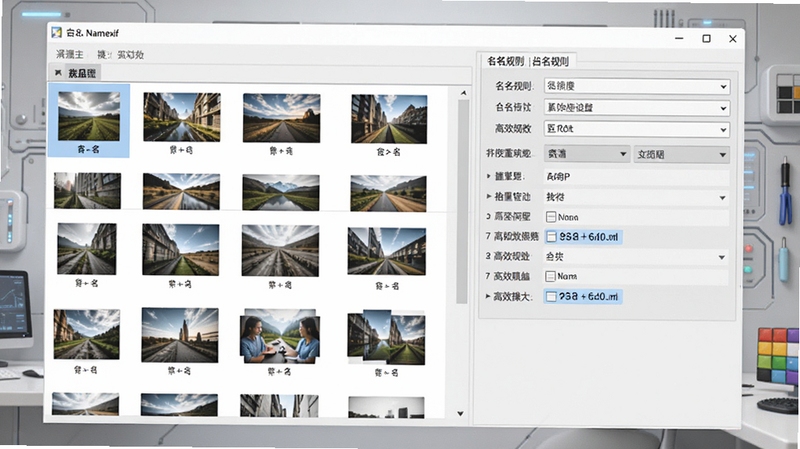Select the black-and-white thumbnail at list bottom
Image resolution: width=800 pixels, height=449 pixels.
coord(386,408)
